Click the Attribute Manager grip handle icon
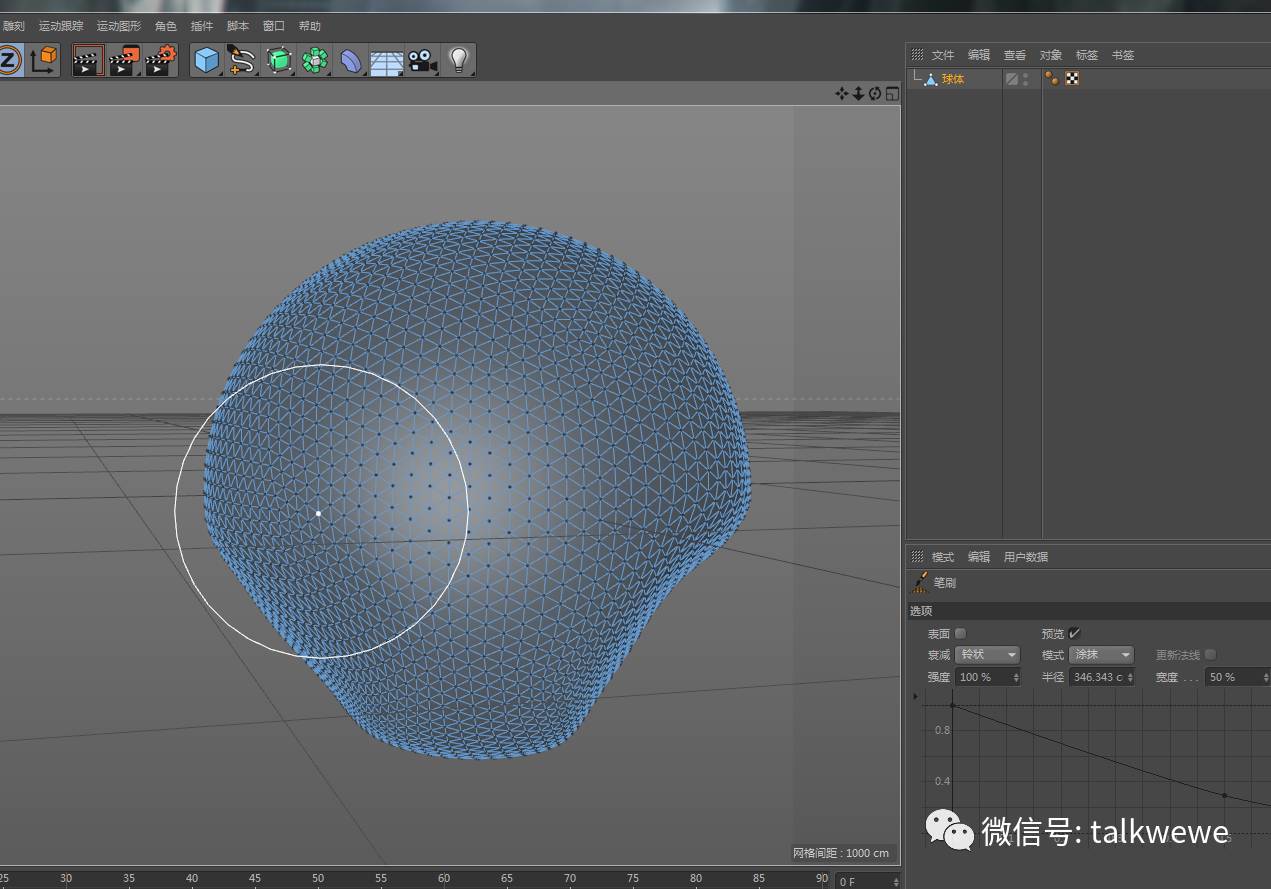 (x=917, y=557)
